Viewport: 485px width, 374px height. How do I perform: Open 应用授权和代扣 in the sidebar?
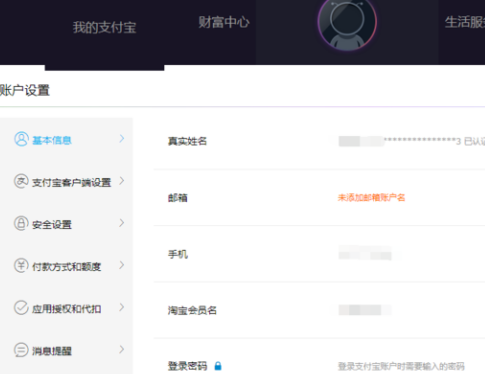[x=66, y=309]
